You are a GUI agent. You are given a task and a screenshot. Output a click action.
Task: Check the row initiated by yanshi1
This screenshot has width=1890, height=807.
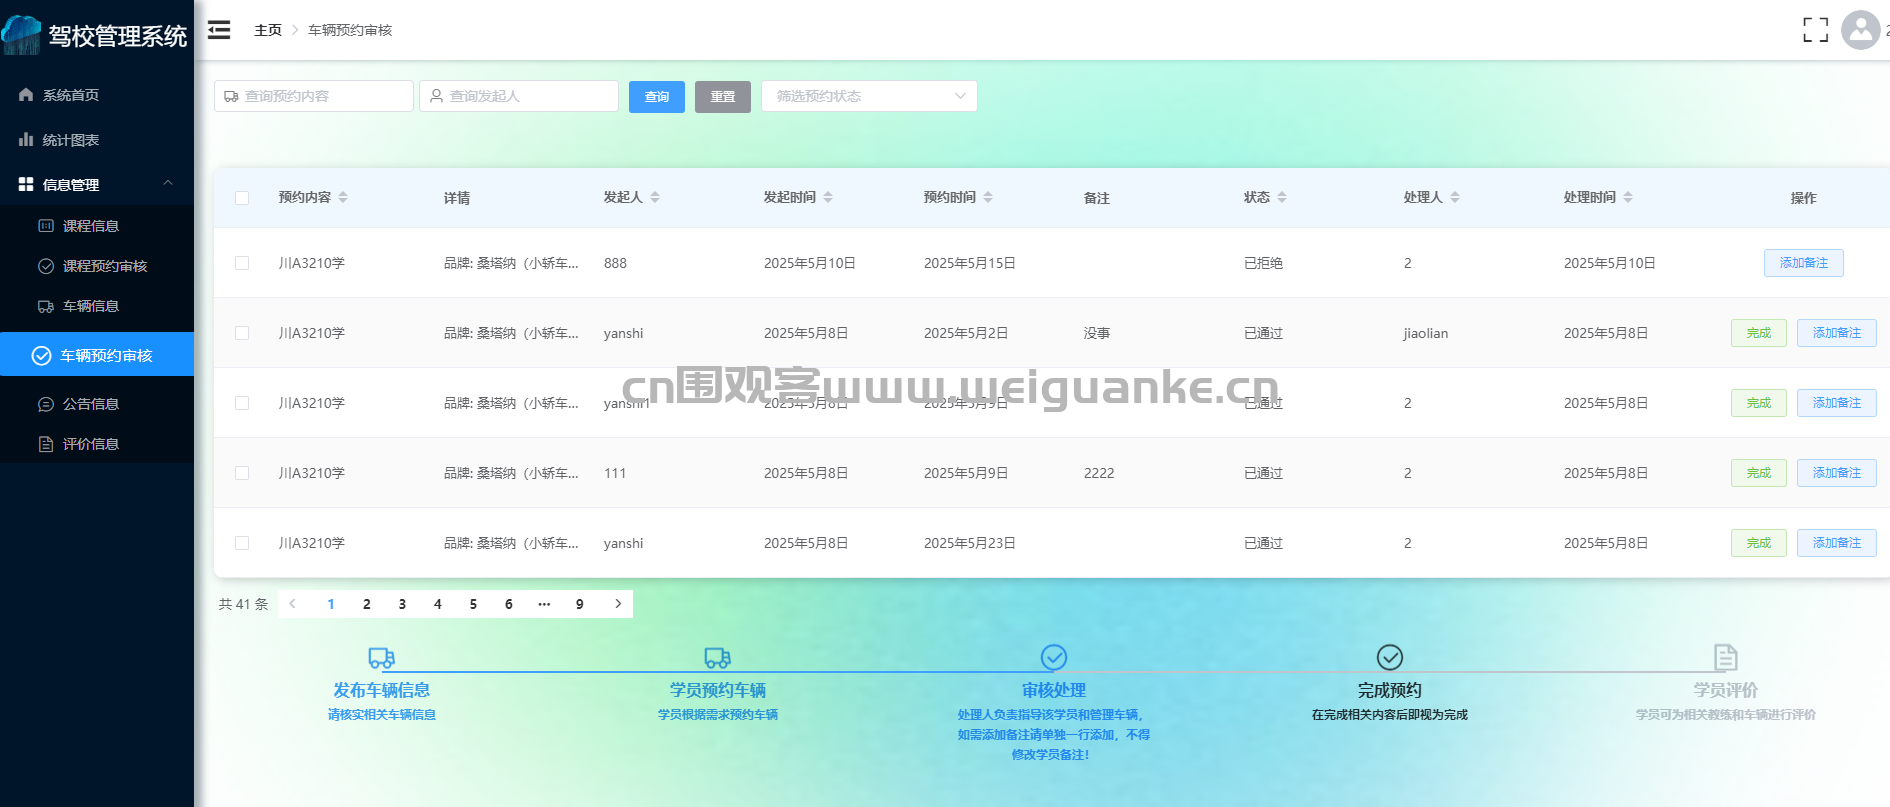click(x=242, y=403)
